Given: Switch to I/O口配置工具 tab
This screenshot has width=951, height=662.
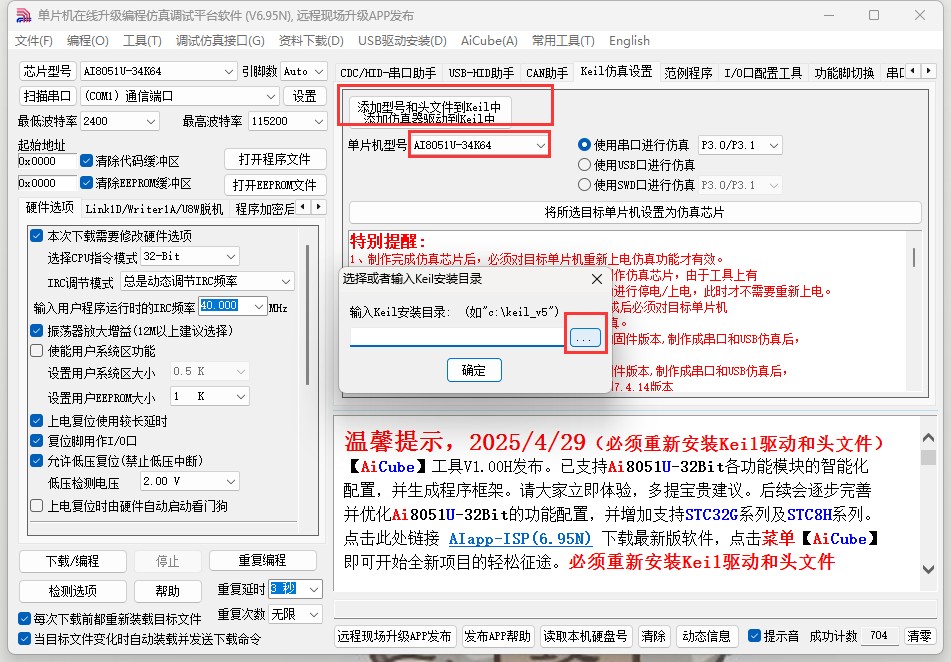Looking at the screenshot, I should pos(764,73).
